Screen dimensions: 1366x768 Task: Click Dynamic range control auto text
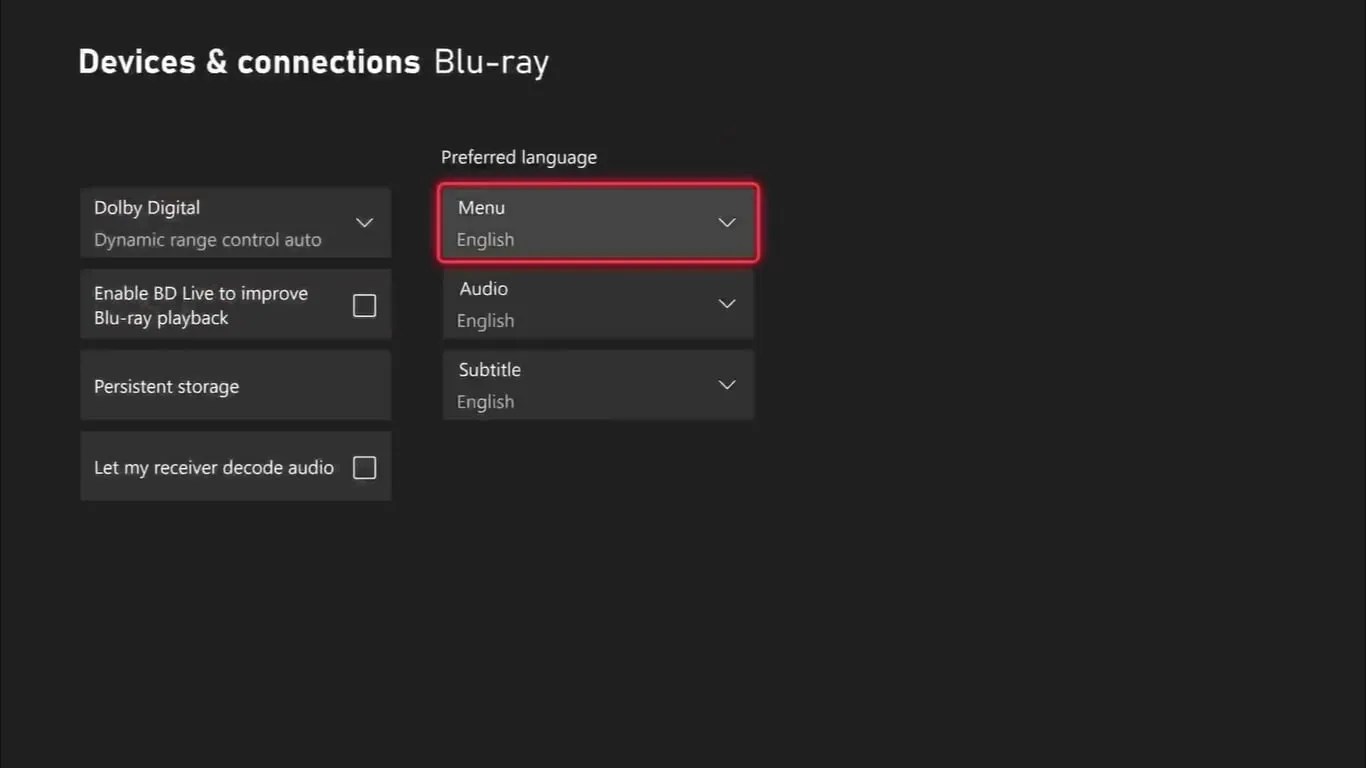coord(207,239)
